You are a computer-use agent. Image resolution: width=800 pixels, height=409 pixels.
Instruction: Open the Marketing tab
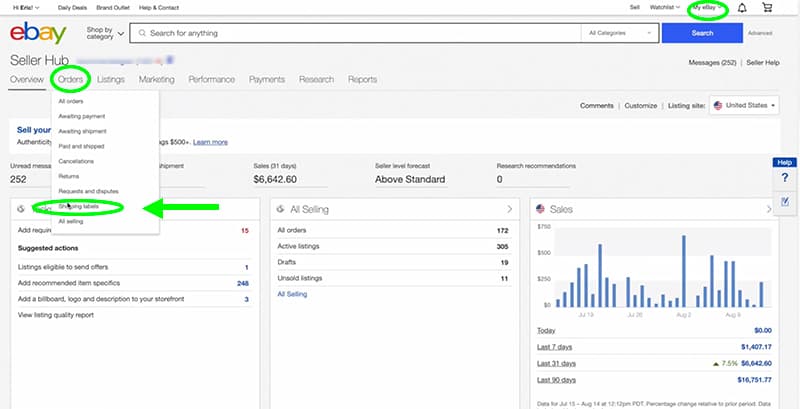point(157,80)
